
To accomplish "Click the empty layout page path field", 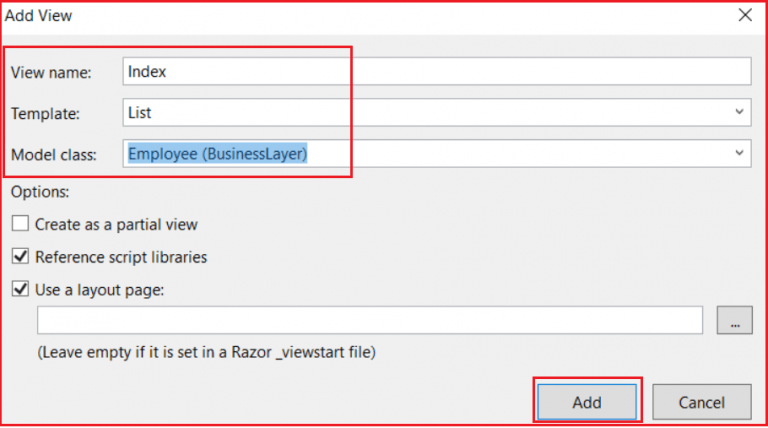I will 370,320.
